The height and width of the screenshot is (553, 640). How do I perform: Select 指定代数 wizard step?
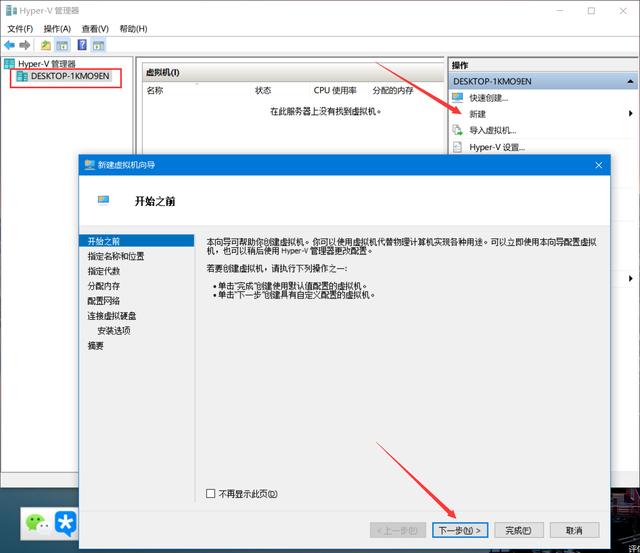pos(104,271)
